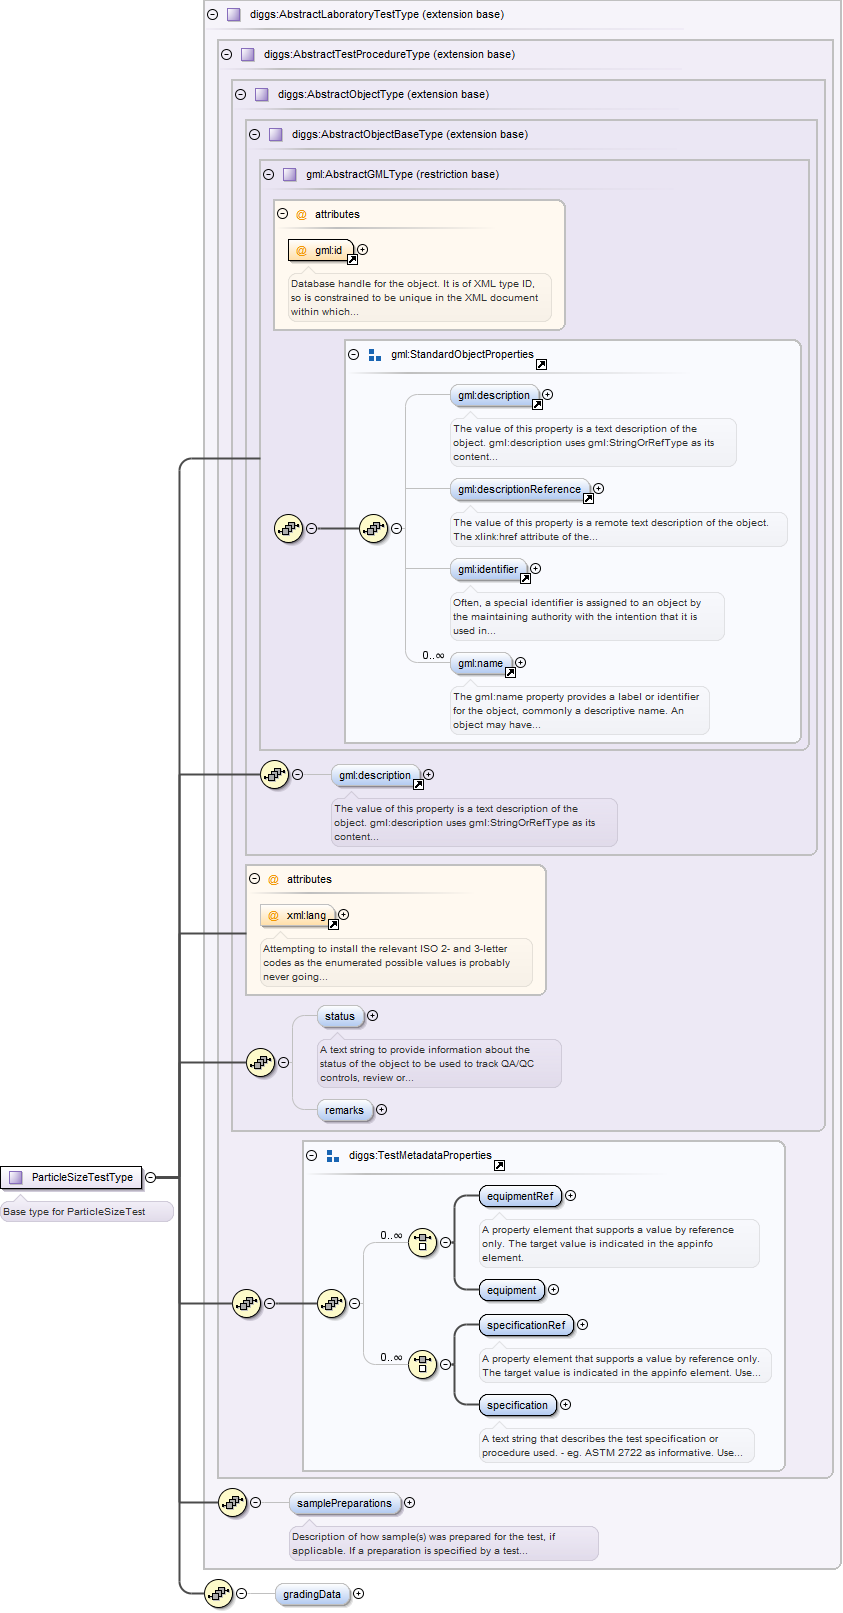
Task: Click the sequence icon before status element
Action: pyautogui.click(x=260, y=1063)
